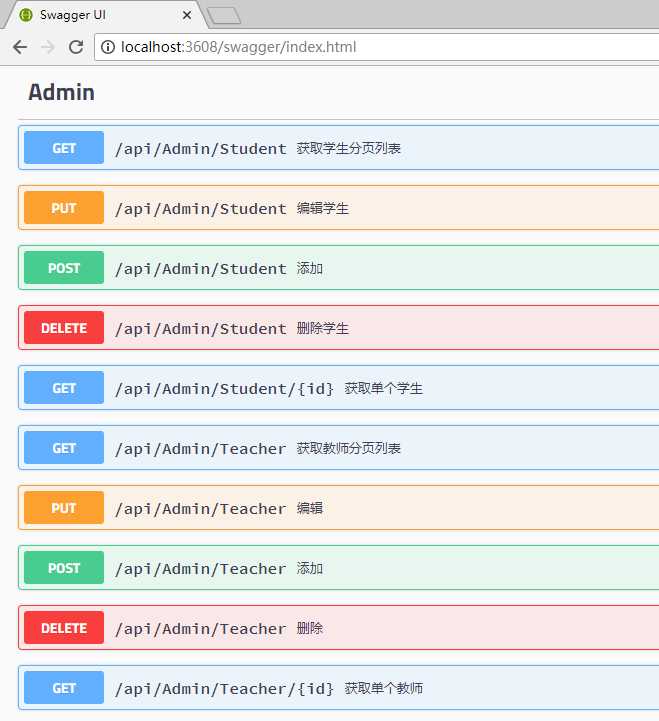Click GET badge for /api/Admin/Student/{id}

(x=64, y=388)
